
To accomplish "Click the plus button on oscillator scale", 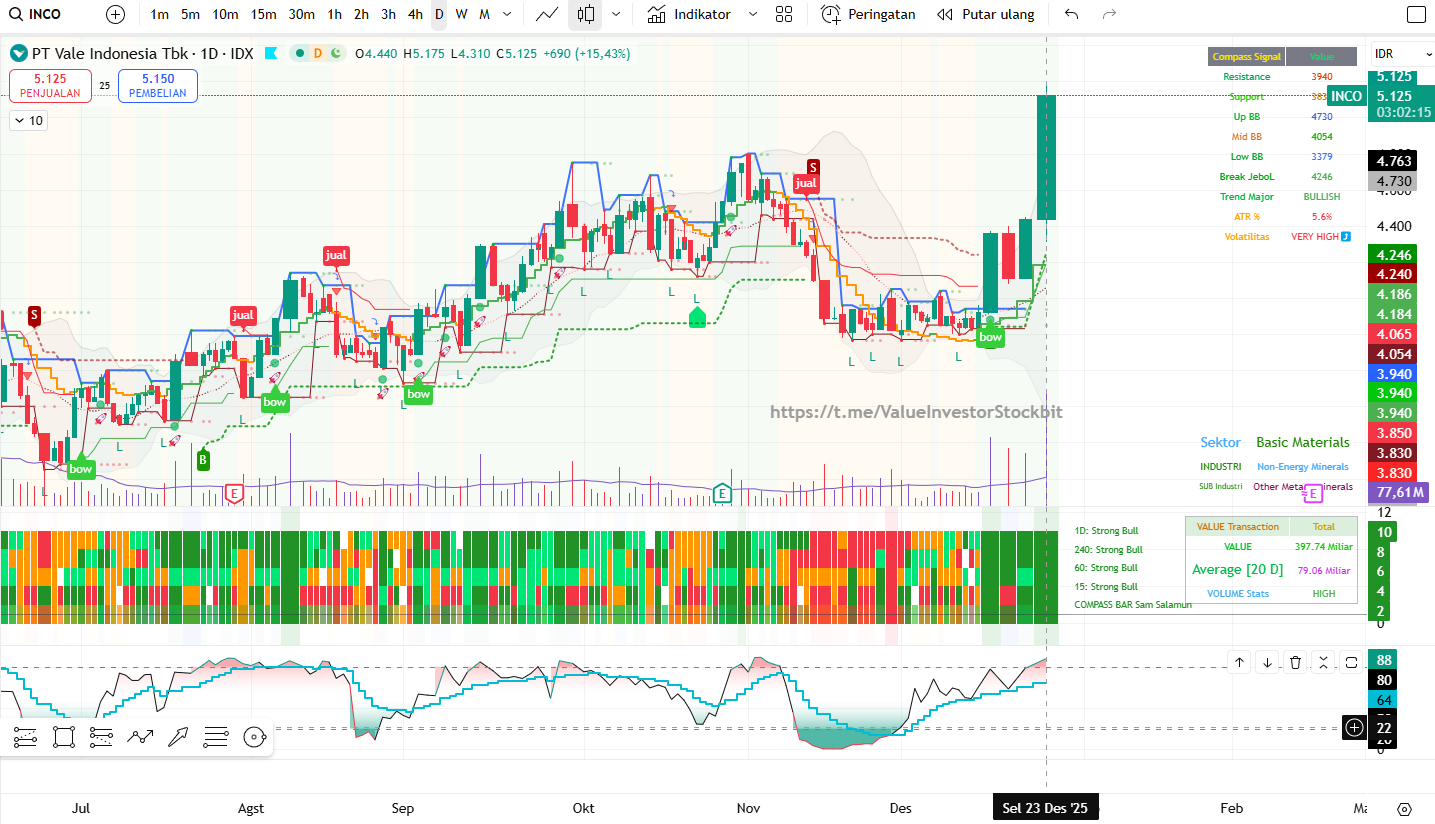I will (1354, 728).
